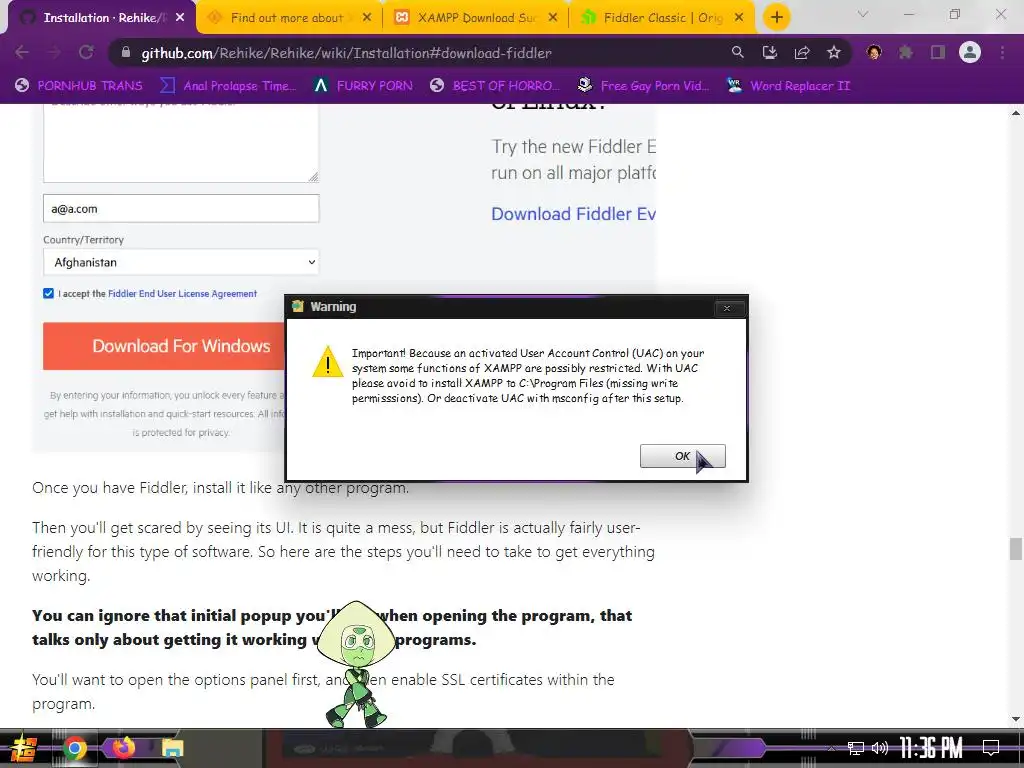This screenshot has width=1024, height=768.
Task: Uncheck the Fiddler license agreement checkbox
Action: (x=48, y=293)
